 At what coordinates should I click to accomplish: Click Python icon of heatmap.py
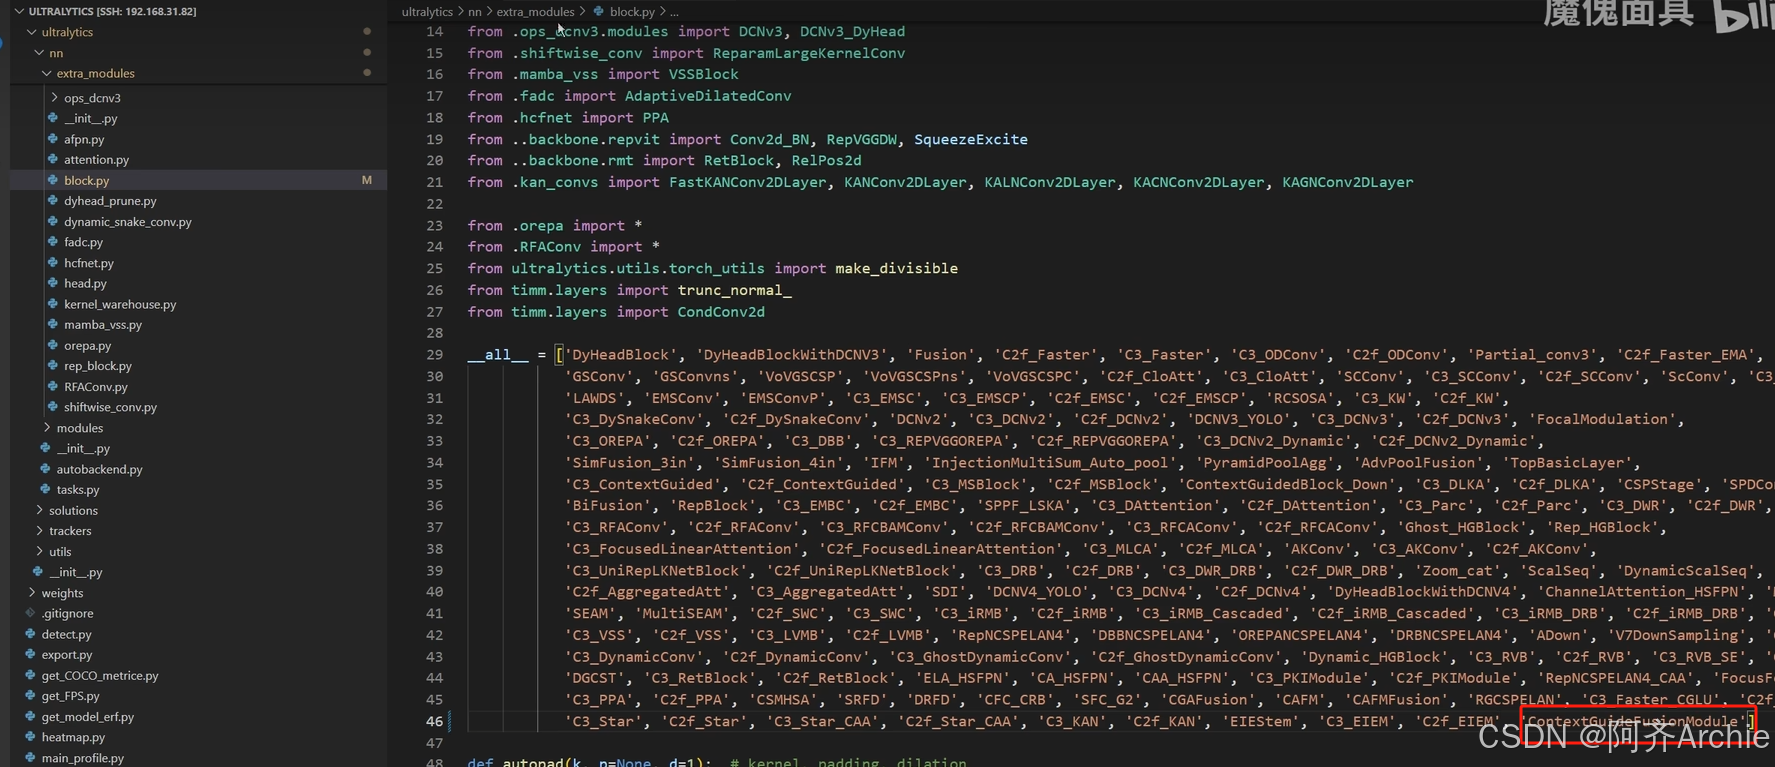[30, 737]
